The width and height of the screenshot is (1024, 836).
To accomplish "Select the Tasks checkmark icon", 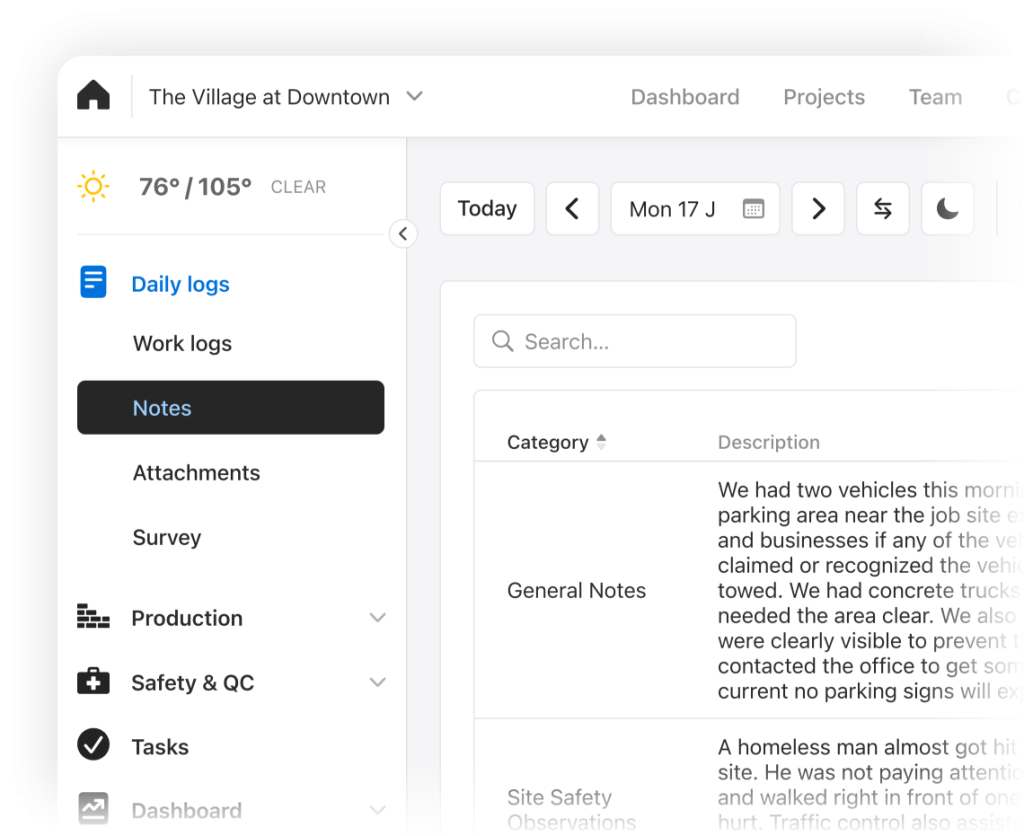I will point(93,746).
